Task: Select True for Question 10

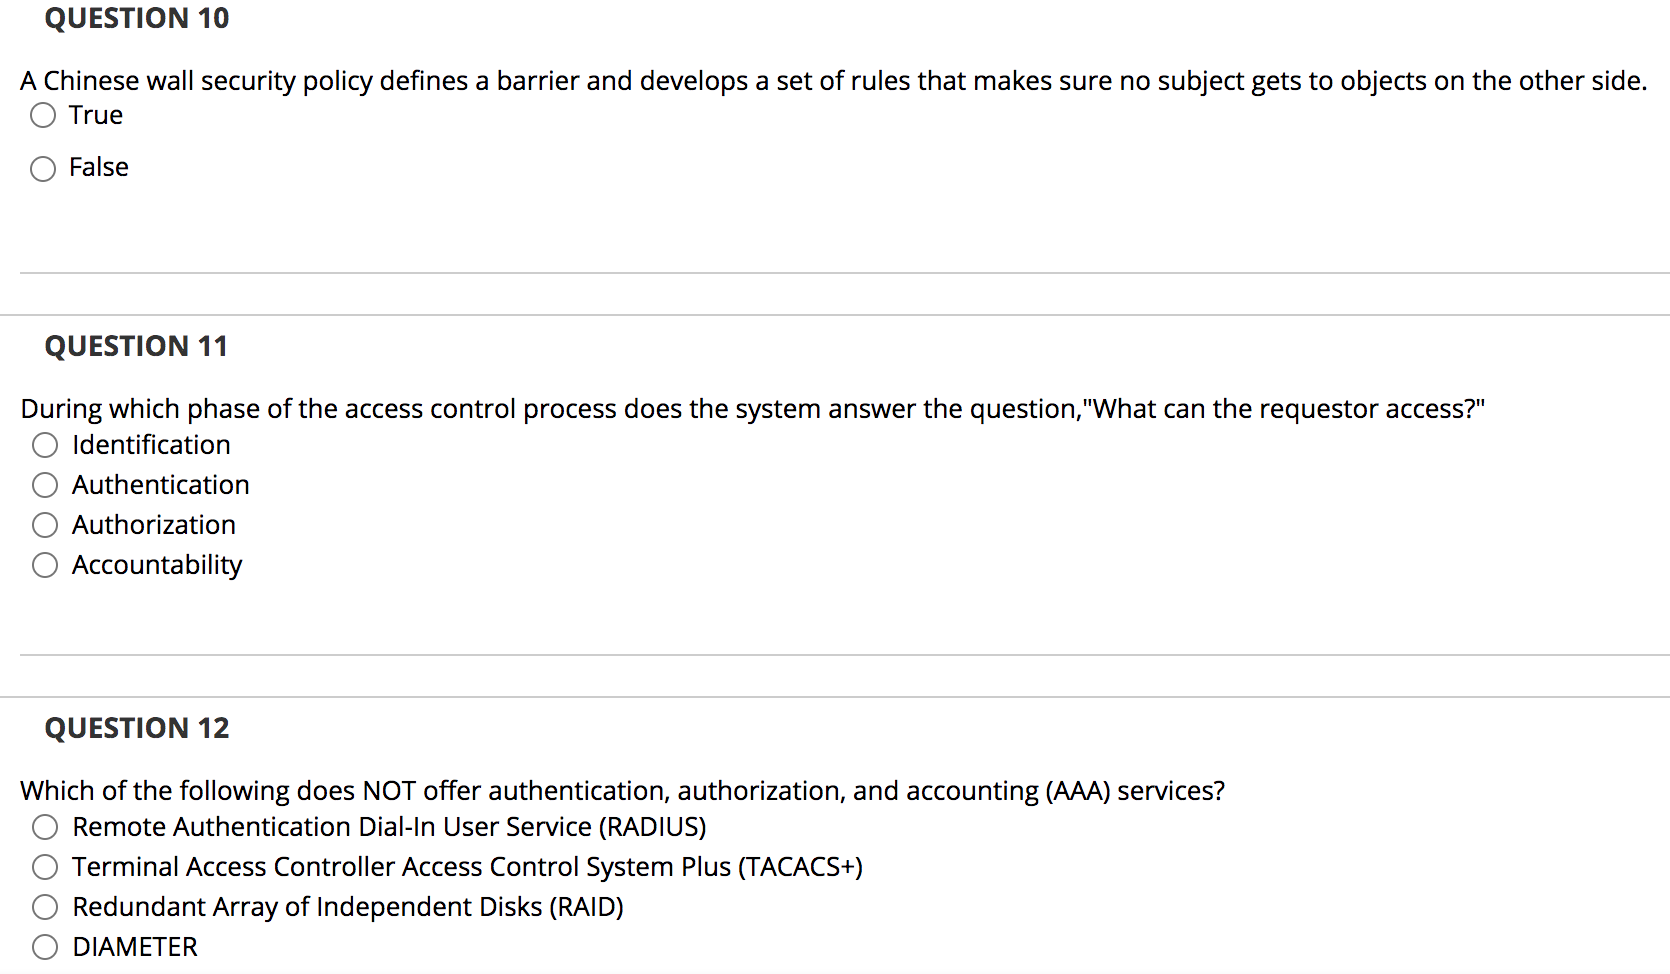Action: tap(43, 116)
